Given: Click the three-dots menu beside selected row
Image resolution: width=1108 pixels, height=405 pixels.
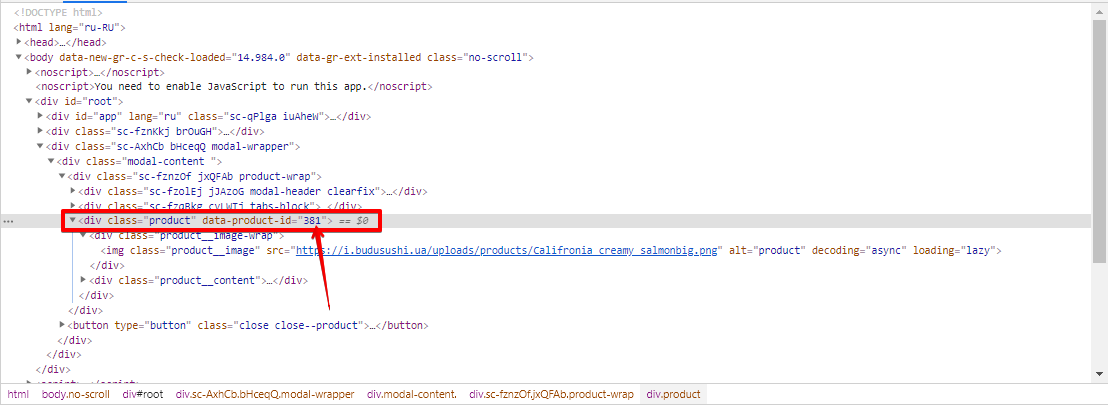Looking at the screenshot, I should tap(8, 221).
